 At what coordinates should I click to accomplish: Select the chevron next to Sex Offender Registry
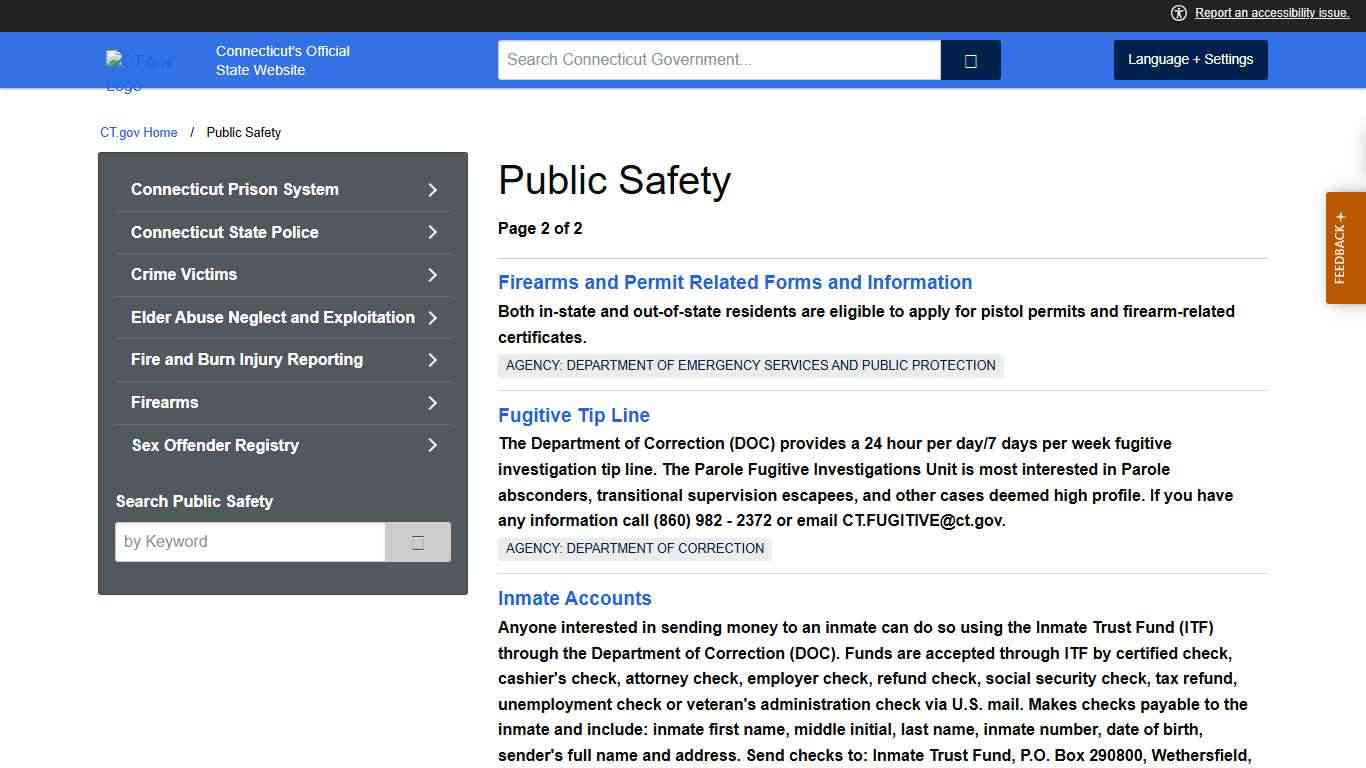click(432, 445)
